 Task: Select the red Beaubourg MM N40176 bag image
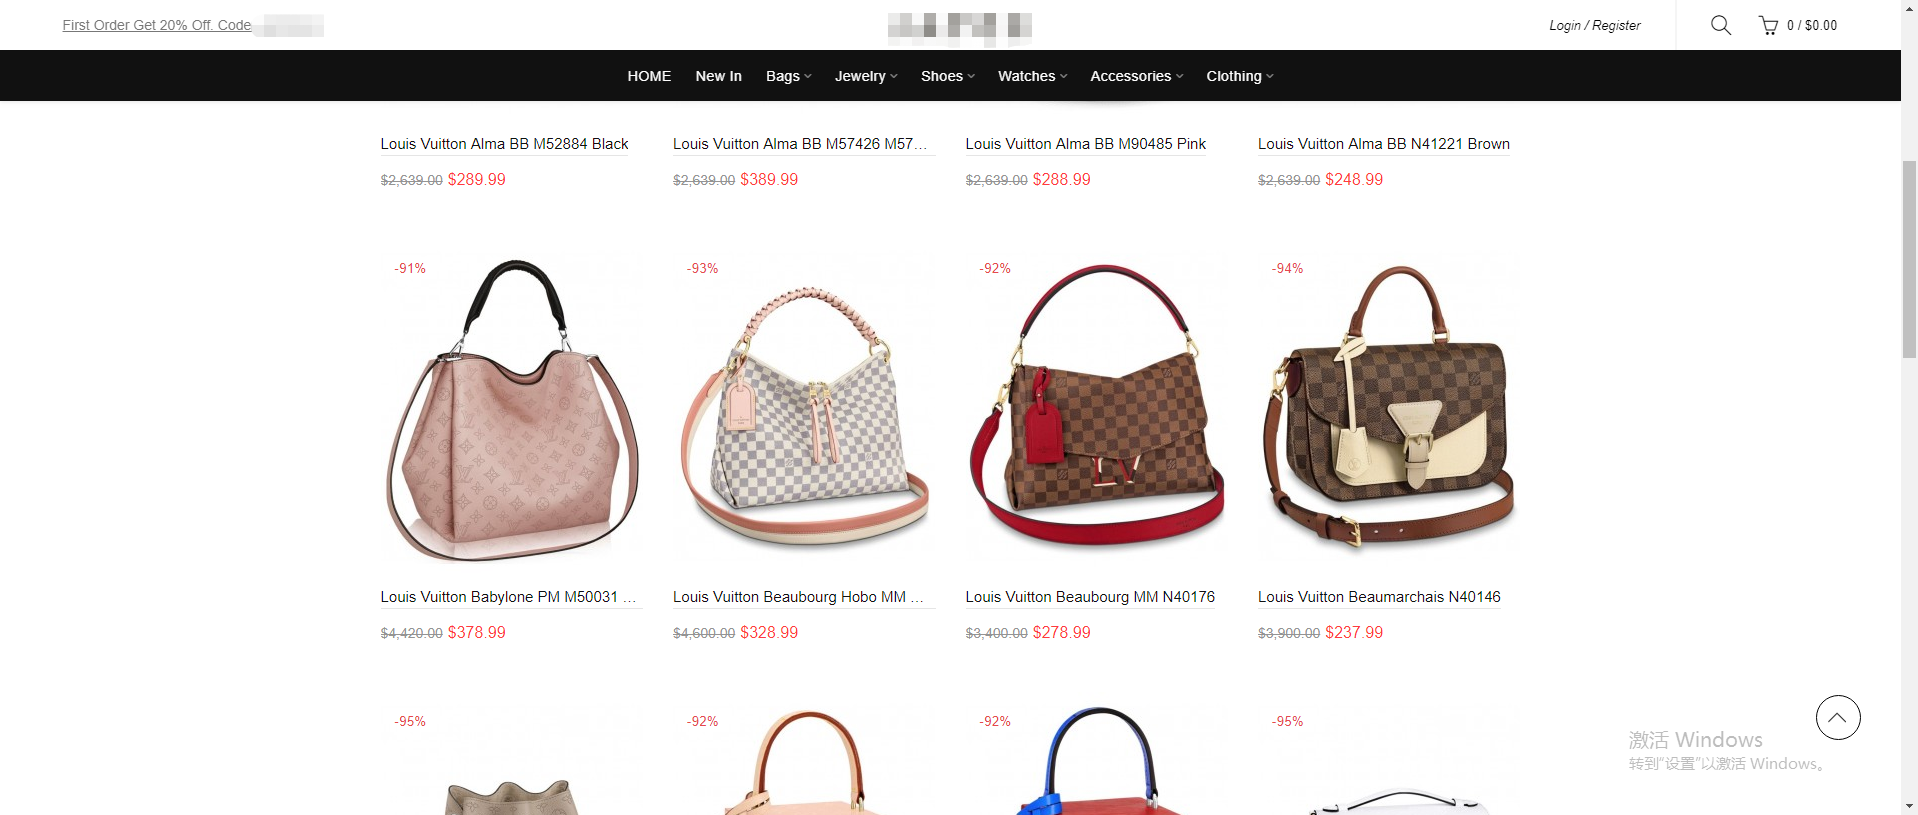coord(1096,410)
